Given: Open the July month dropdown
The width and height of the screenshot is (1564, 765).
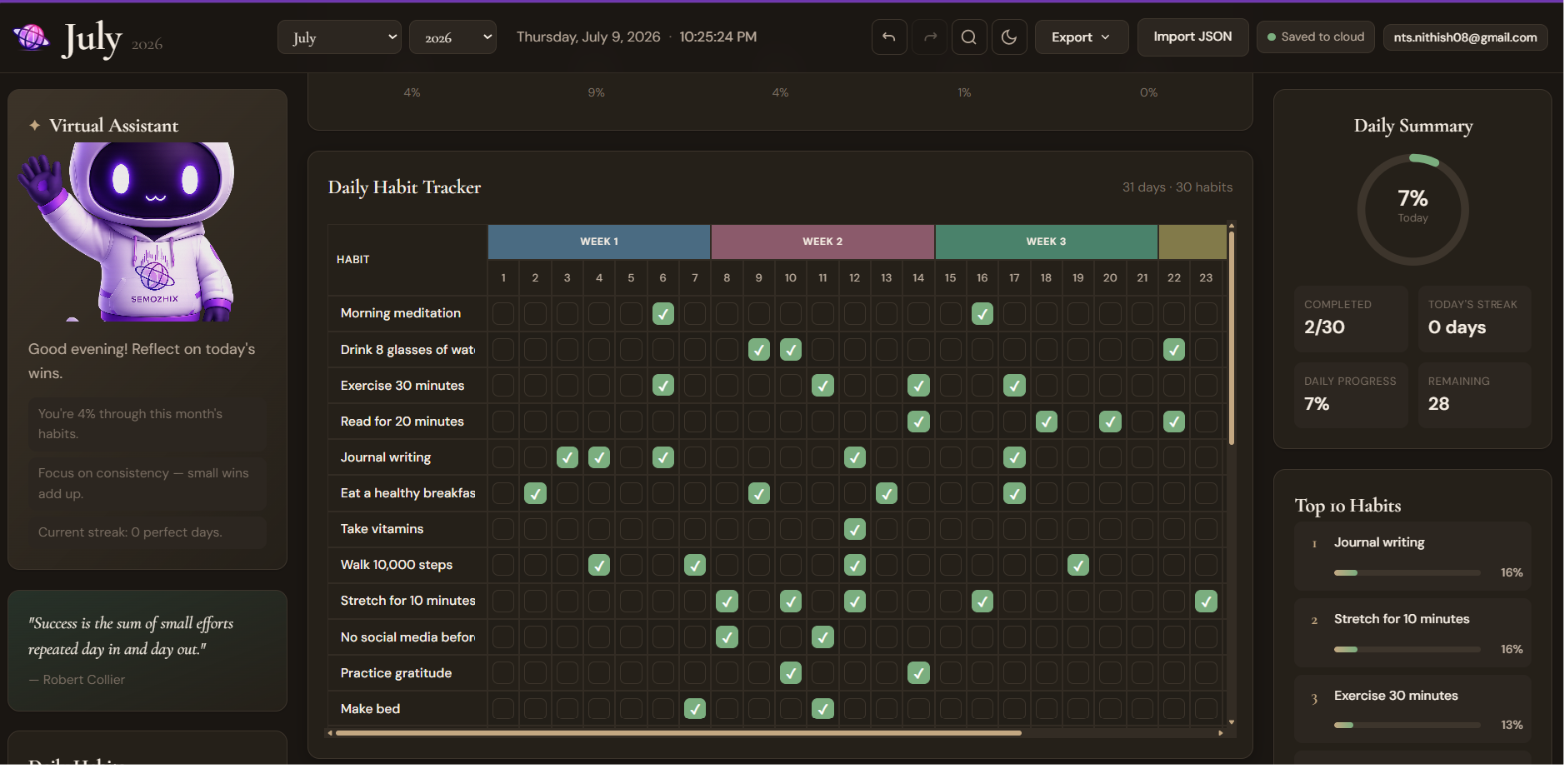Looking at the screenshot, I should click(340, 37).
